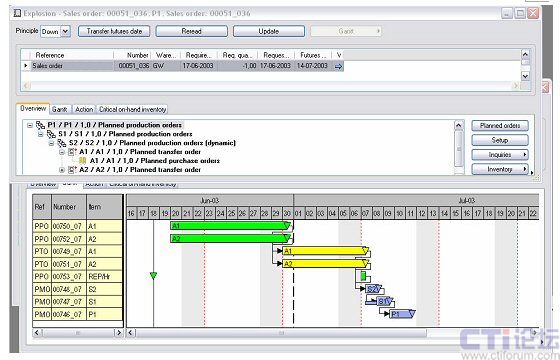Click the P1 planned production orders tree icon

pos(40,125)
